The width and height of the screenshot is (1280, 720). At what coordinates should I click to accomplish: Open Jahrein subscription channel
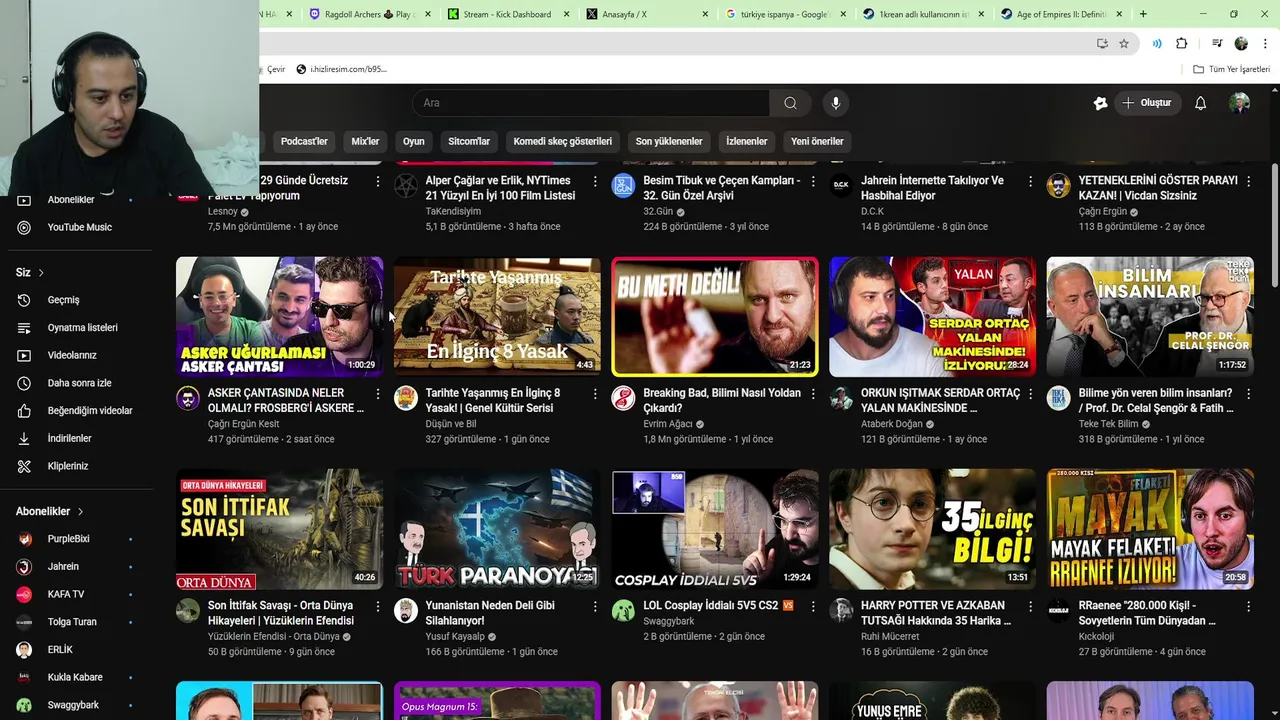[75, 567]
